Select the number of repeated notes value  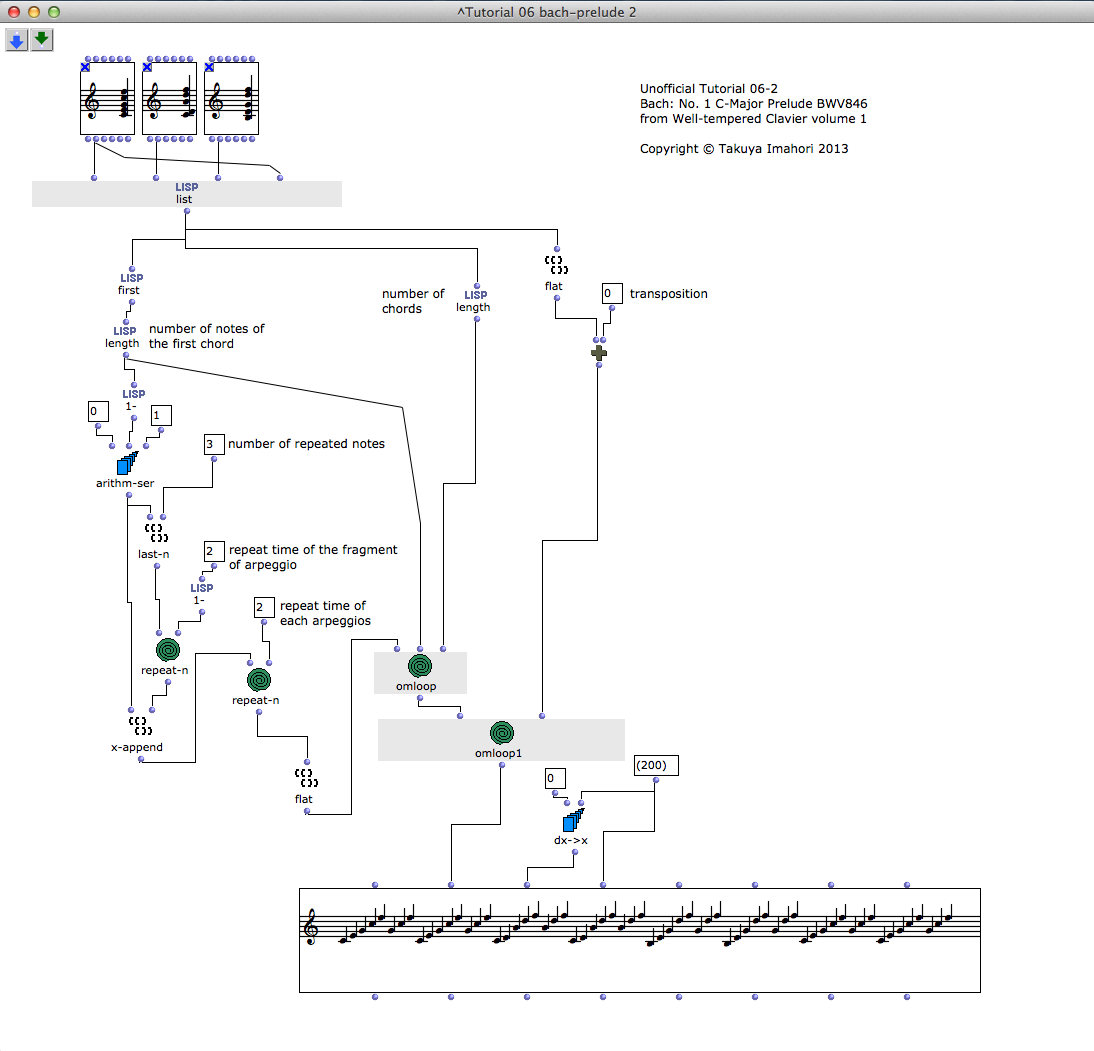(214, 444)
